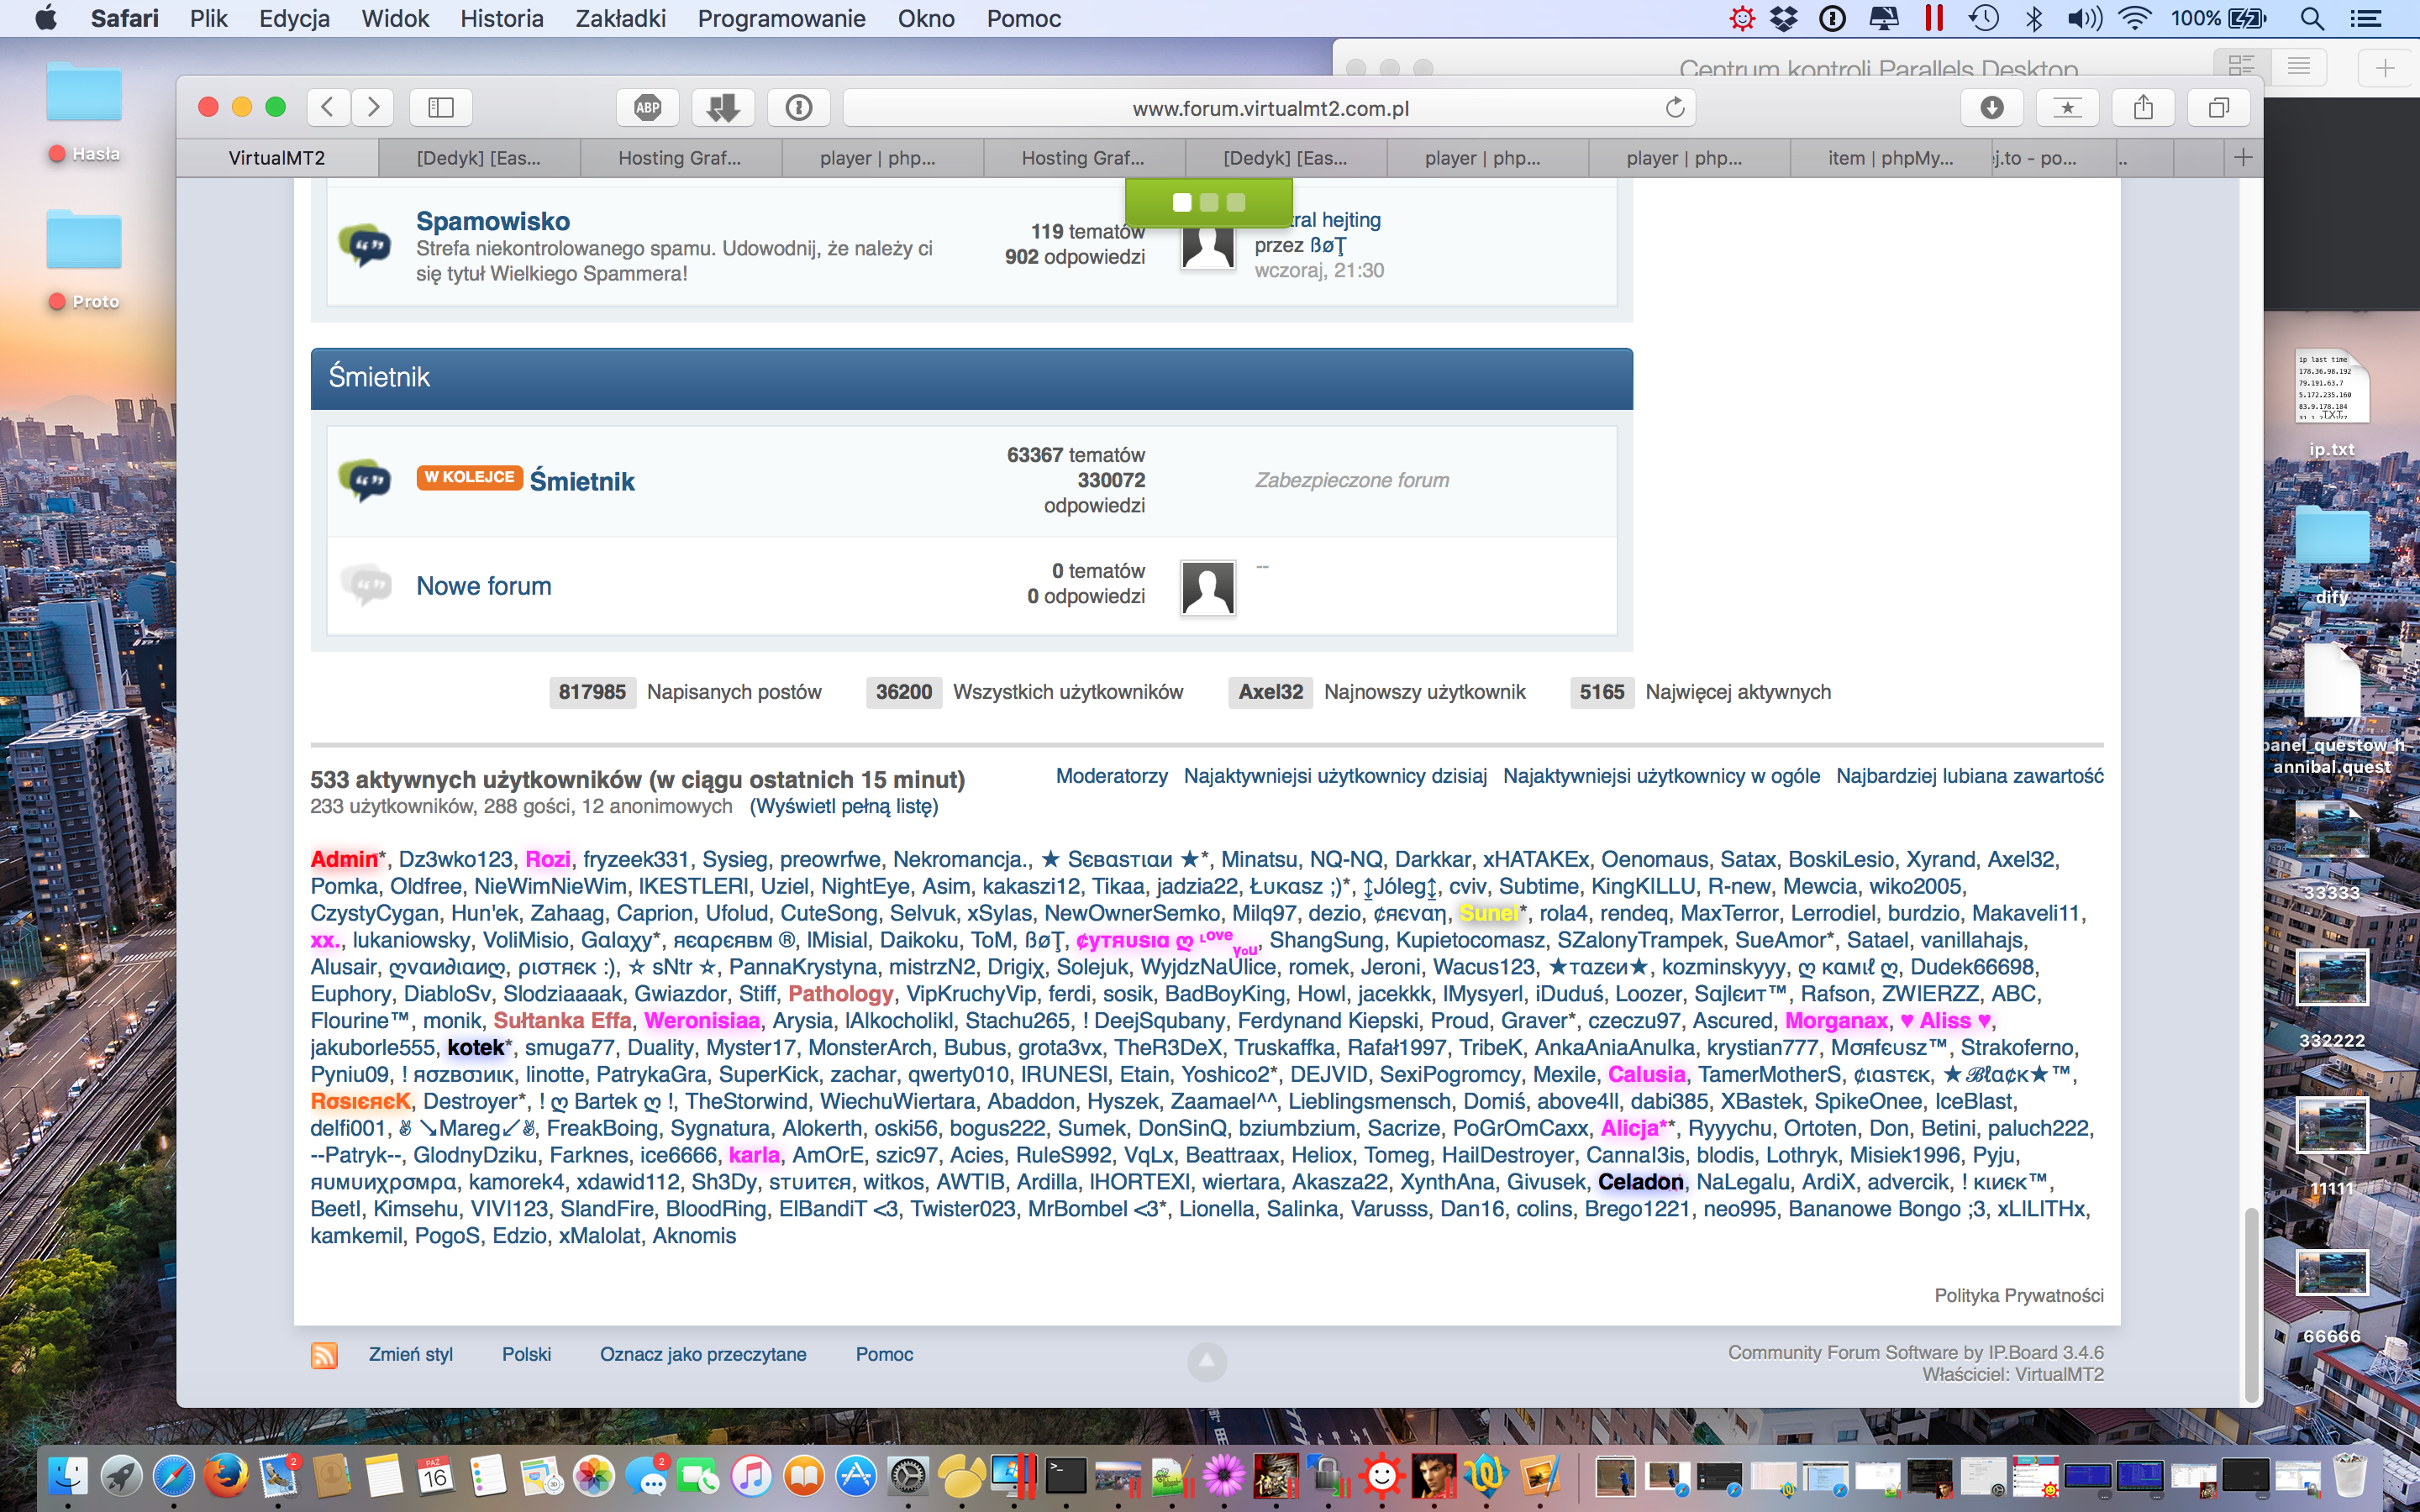Click the newest user name Axel32

pos(1270,692)
